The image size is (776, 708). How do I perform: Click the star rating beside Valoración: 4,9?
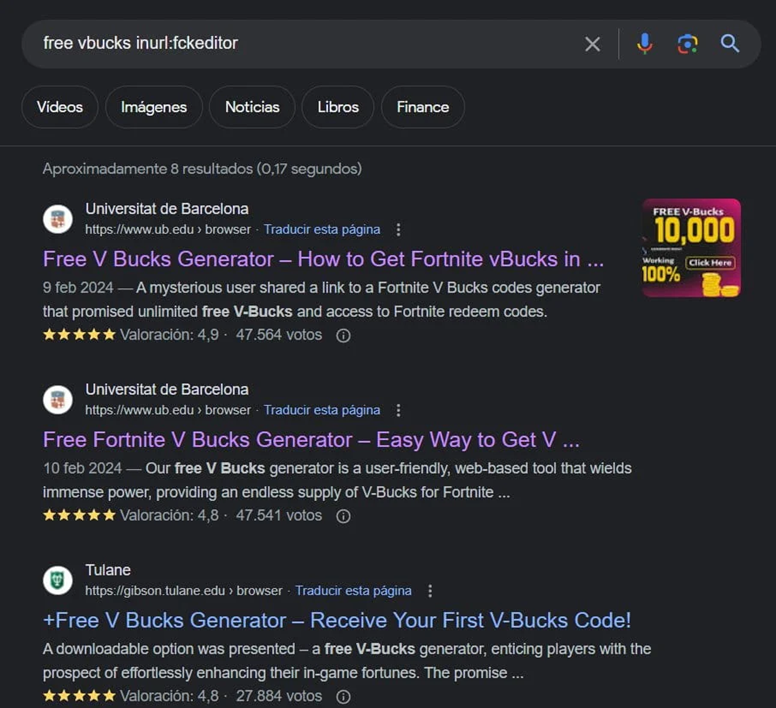79,335
